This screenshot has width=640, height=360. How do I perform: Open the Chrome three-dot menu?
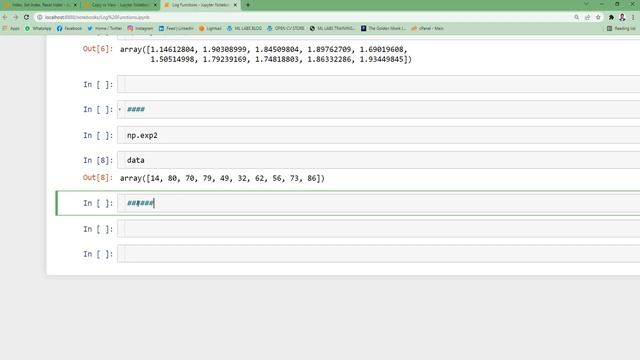633,17
